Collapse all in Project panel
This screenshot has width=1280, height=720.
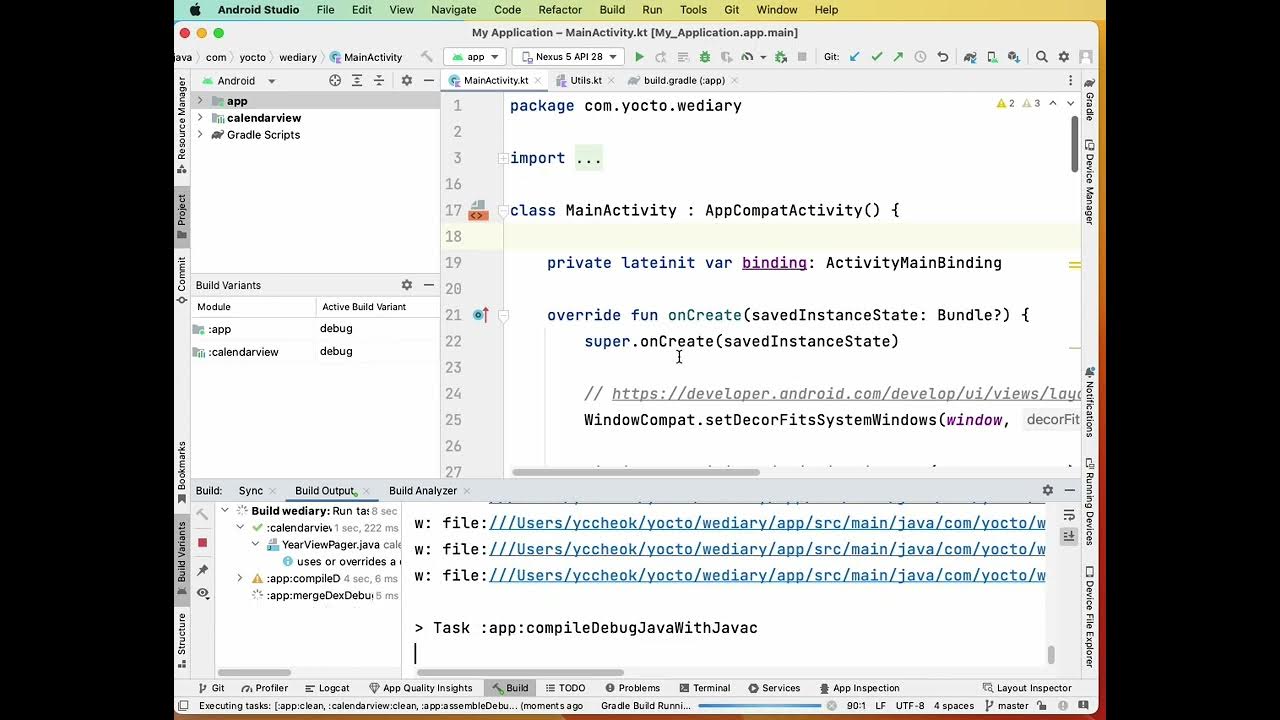pos(378,80)
